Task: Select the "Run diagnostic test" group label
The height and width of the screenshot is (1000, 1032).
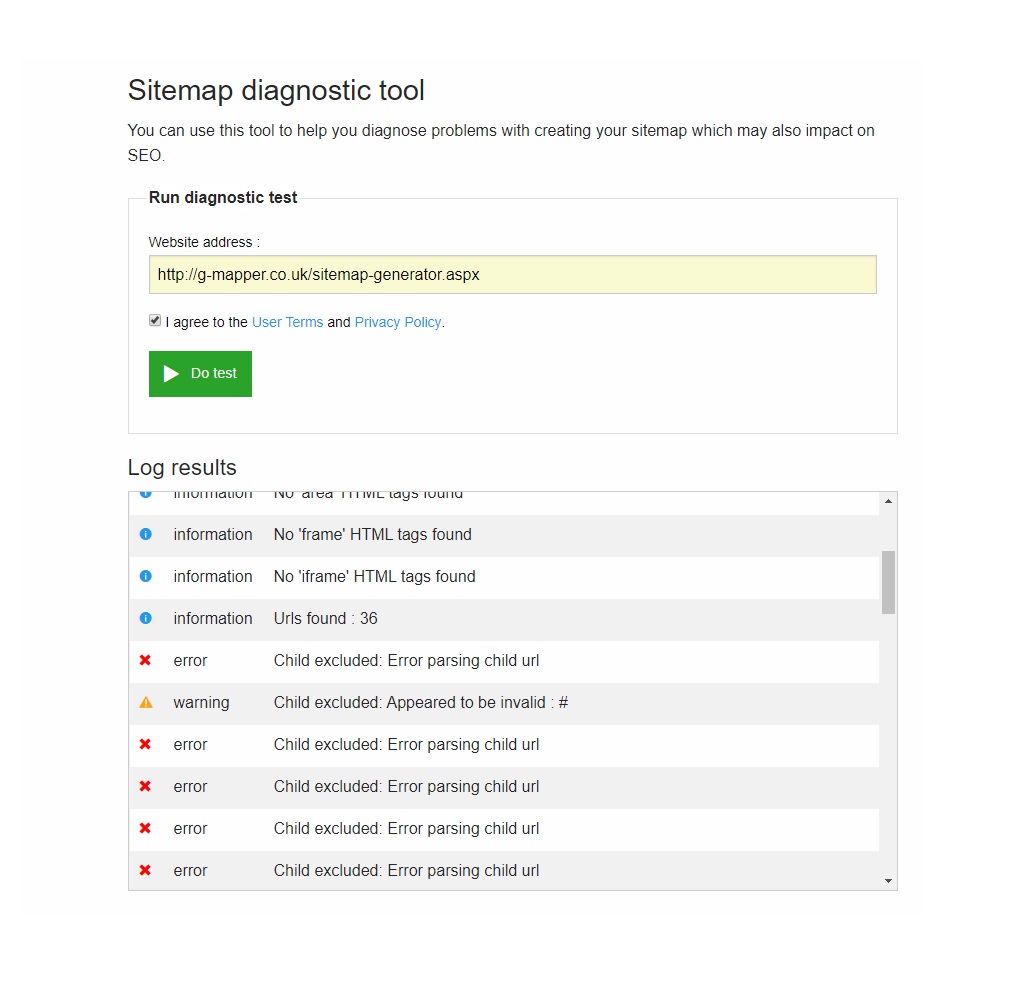Action: click(x=222, y=197)
